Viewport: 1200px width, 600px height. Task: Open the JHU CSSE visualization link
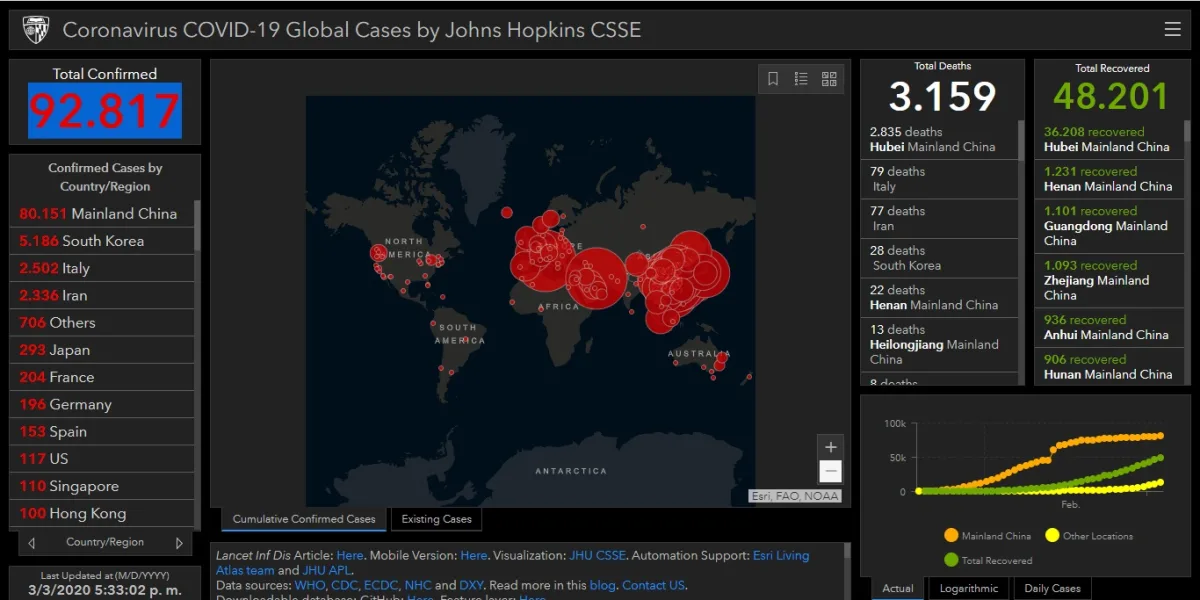pyautogui.click(x=597, y=555)
